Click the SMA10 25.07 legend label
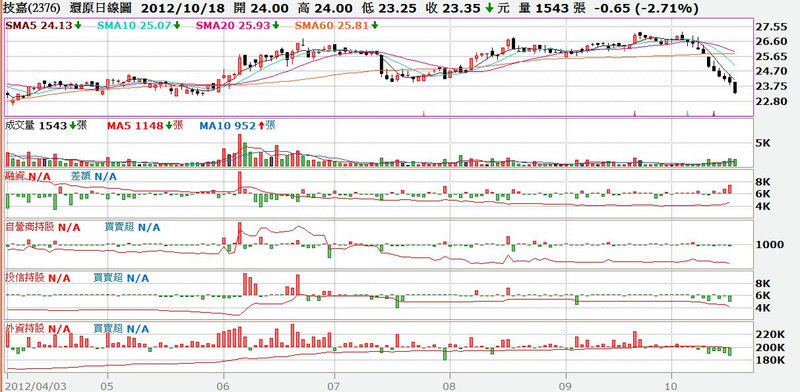 [x=138, y=25]
